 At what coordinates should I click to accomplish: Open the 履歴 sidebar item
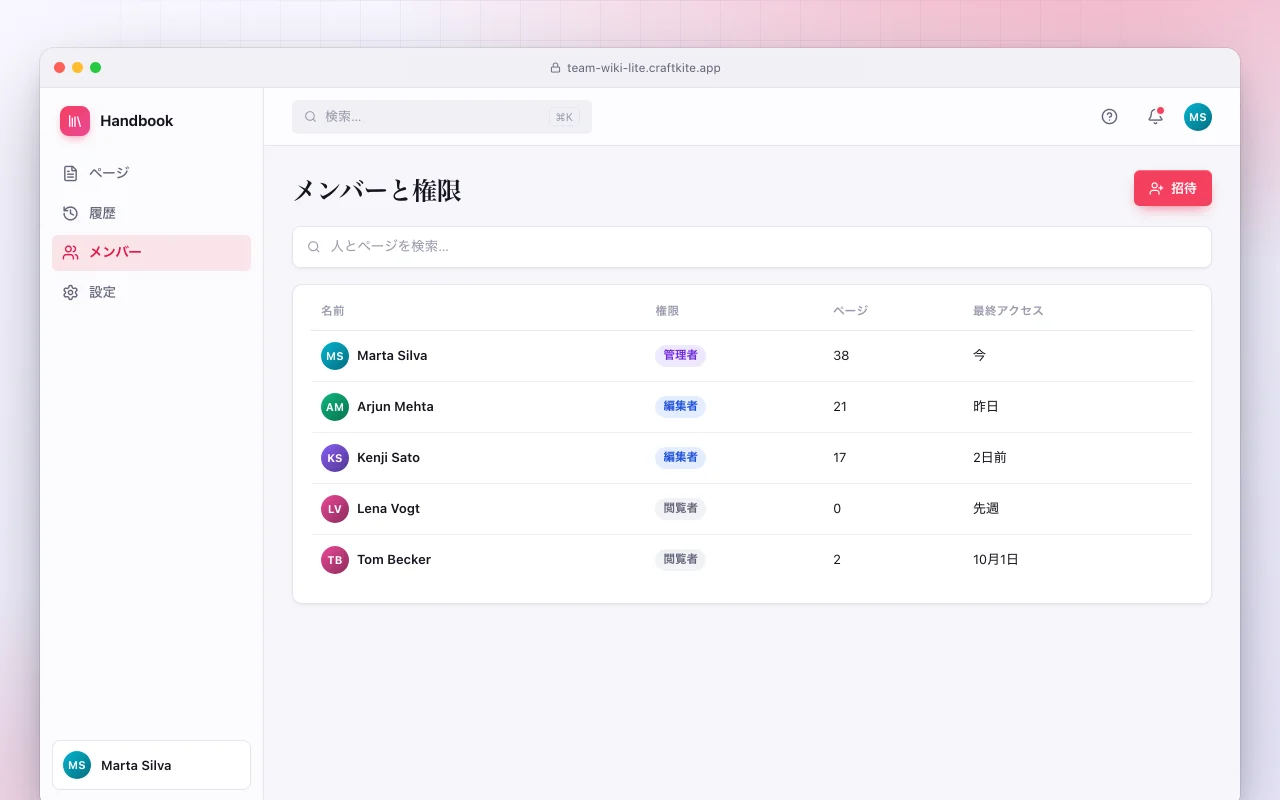point(151,213)
